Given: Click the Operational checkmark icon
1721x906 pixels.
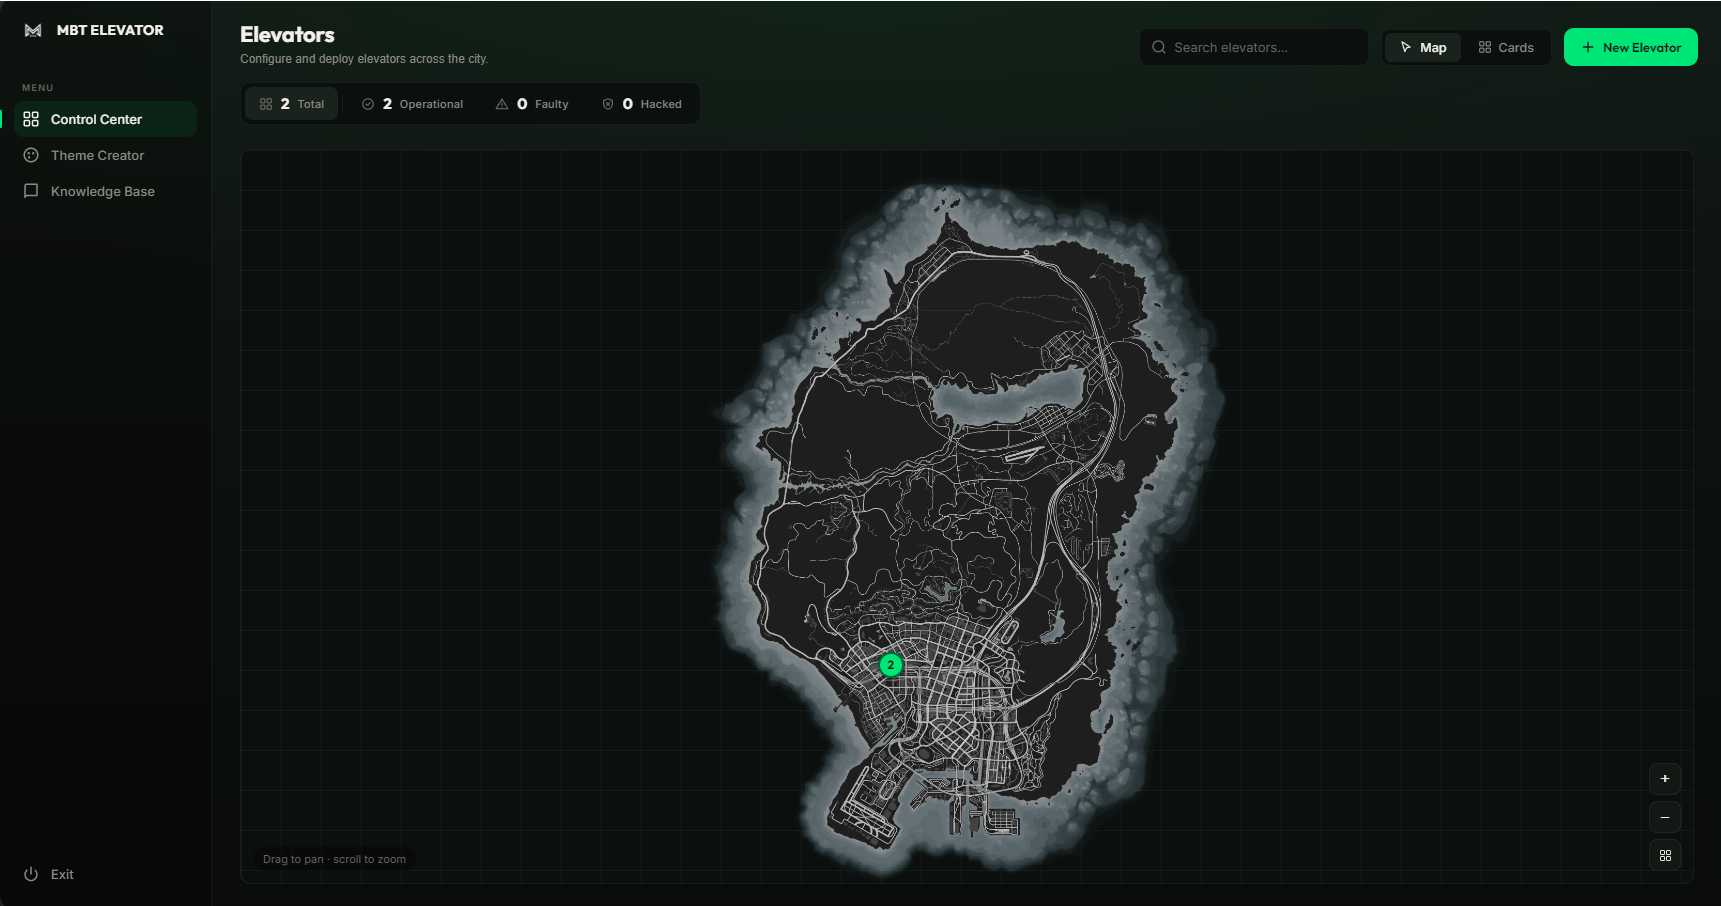Looking at the screenshot, I should tap(368, 104).
